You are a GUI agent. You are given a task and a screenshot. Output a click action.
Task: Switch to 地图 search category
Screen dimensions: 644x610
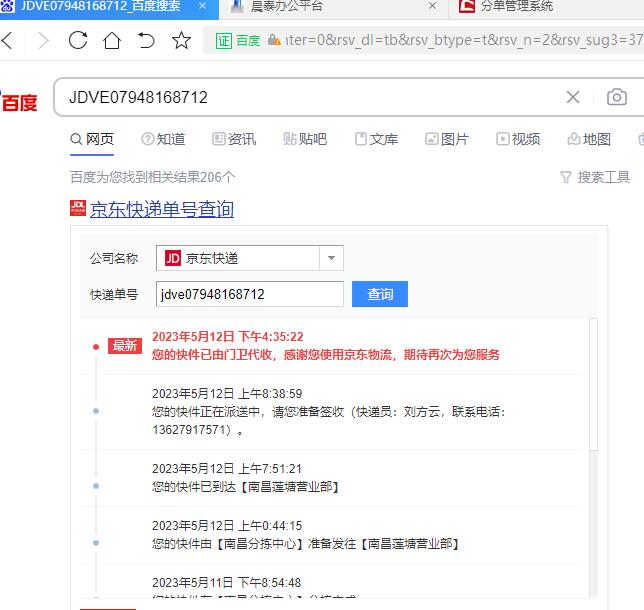pyautogui.click(x=589, y=139)
